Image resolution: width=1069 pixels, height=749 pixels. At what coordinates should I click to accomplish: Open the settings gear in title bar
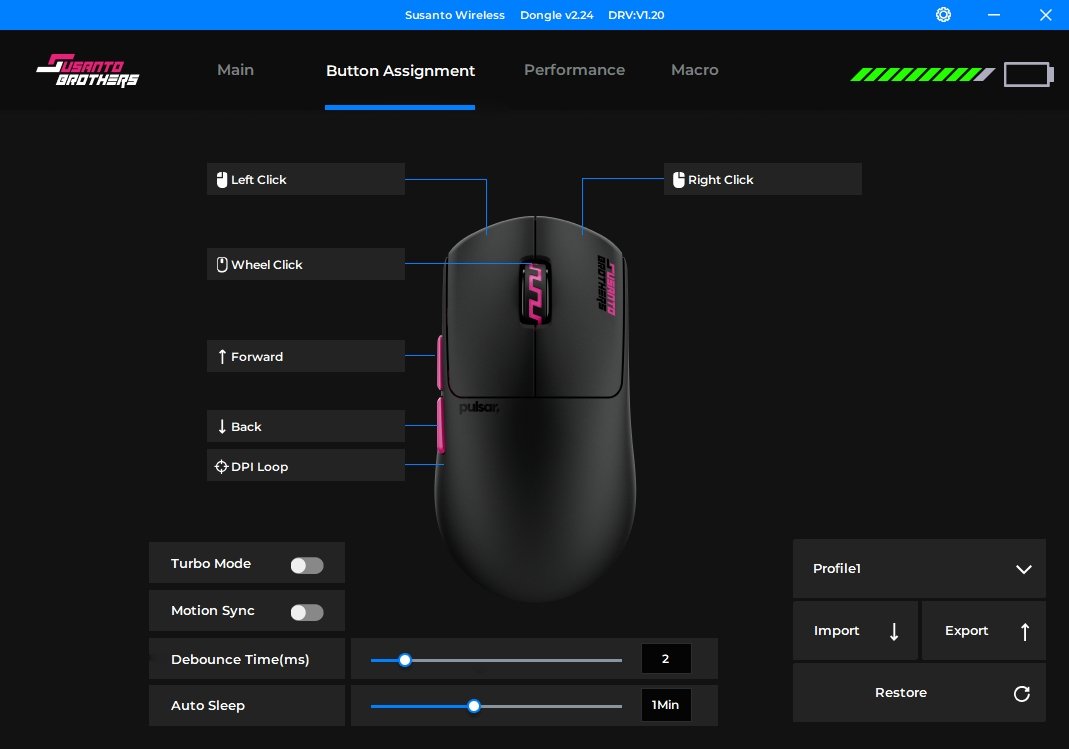pos(944,14)
